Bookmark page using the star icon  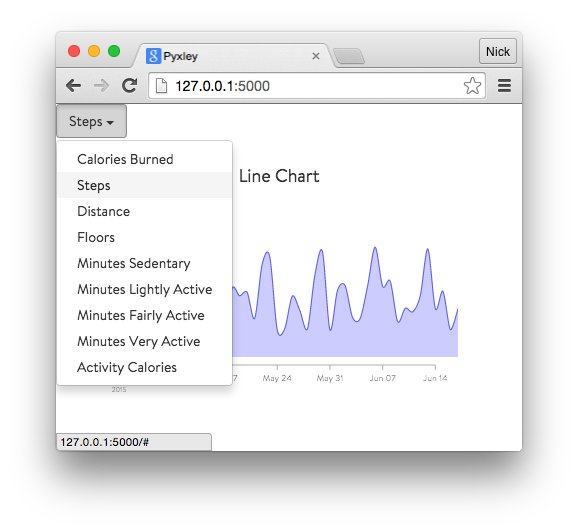coord(472,86)
